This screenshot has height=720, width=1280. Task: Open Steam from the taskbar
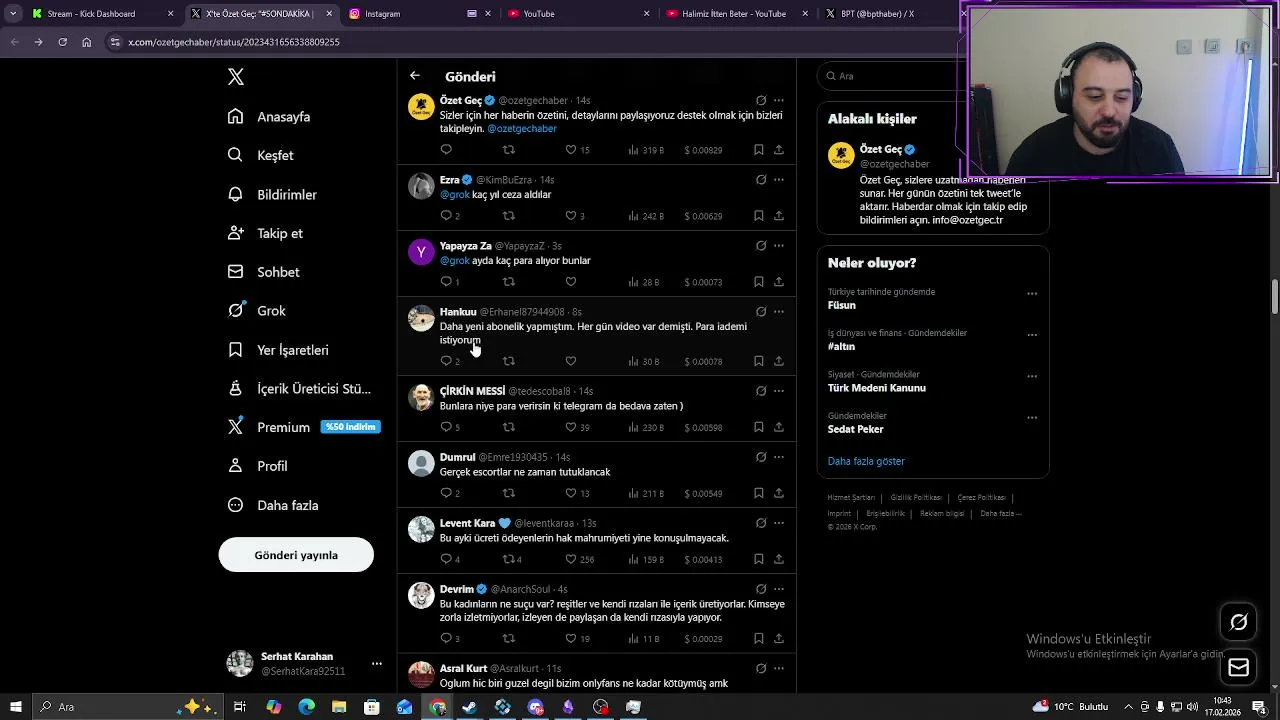470,707
